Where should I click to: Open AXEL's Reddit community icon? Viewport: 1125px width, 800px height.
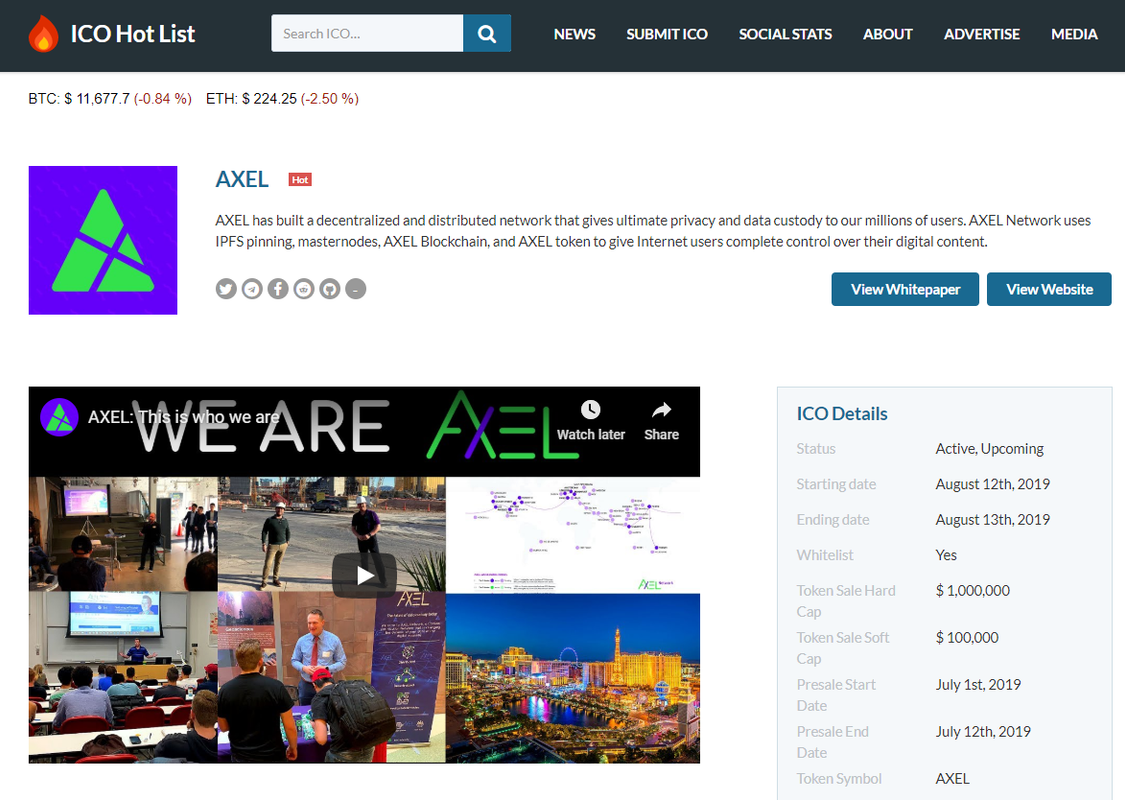click(x=303, y=288)
